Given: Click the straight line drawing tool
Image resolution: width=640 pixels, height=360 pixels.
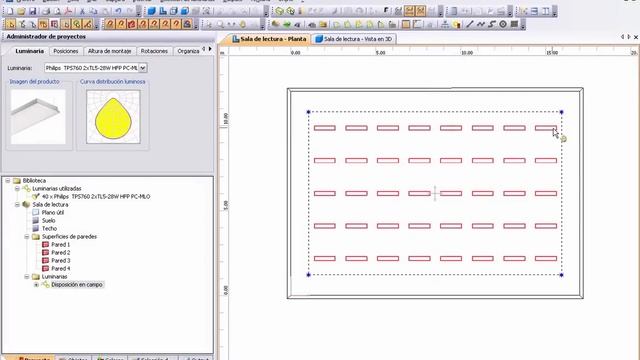Looking at the screenshot, I should pyautogui.click(x=469, y=24).
